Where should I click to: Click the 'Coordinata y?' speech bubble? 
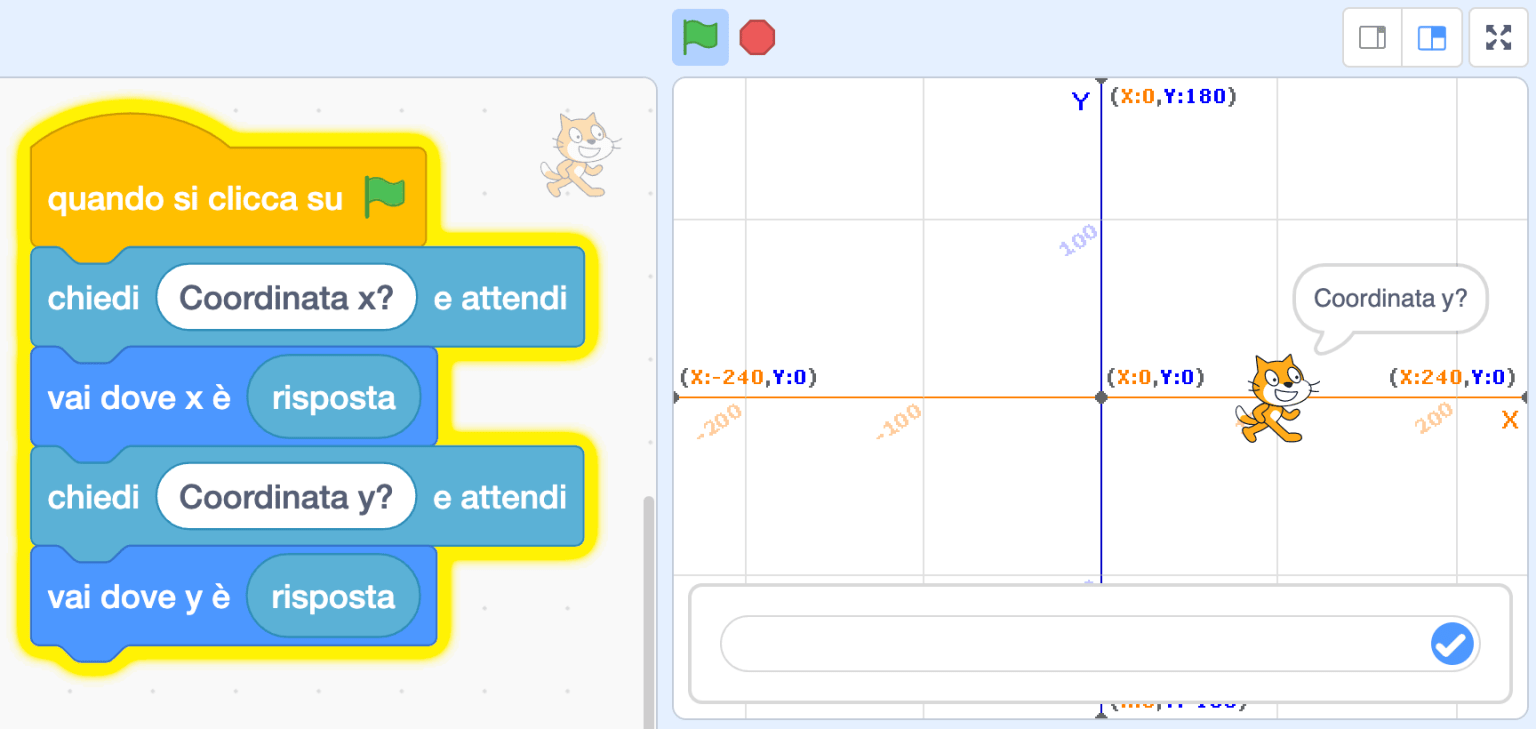coord(1390,299)
